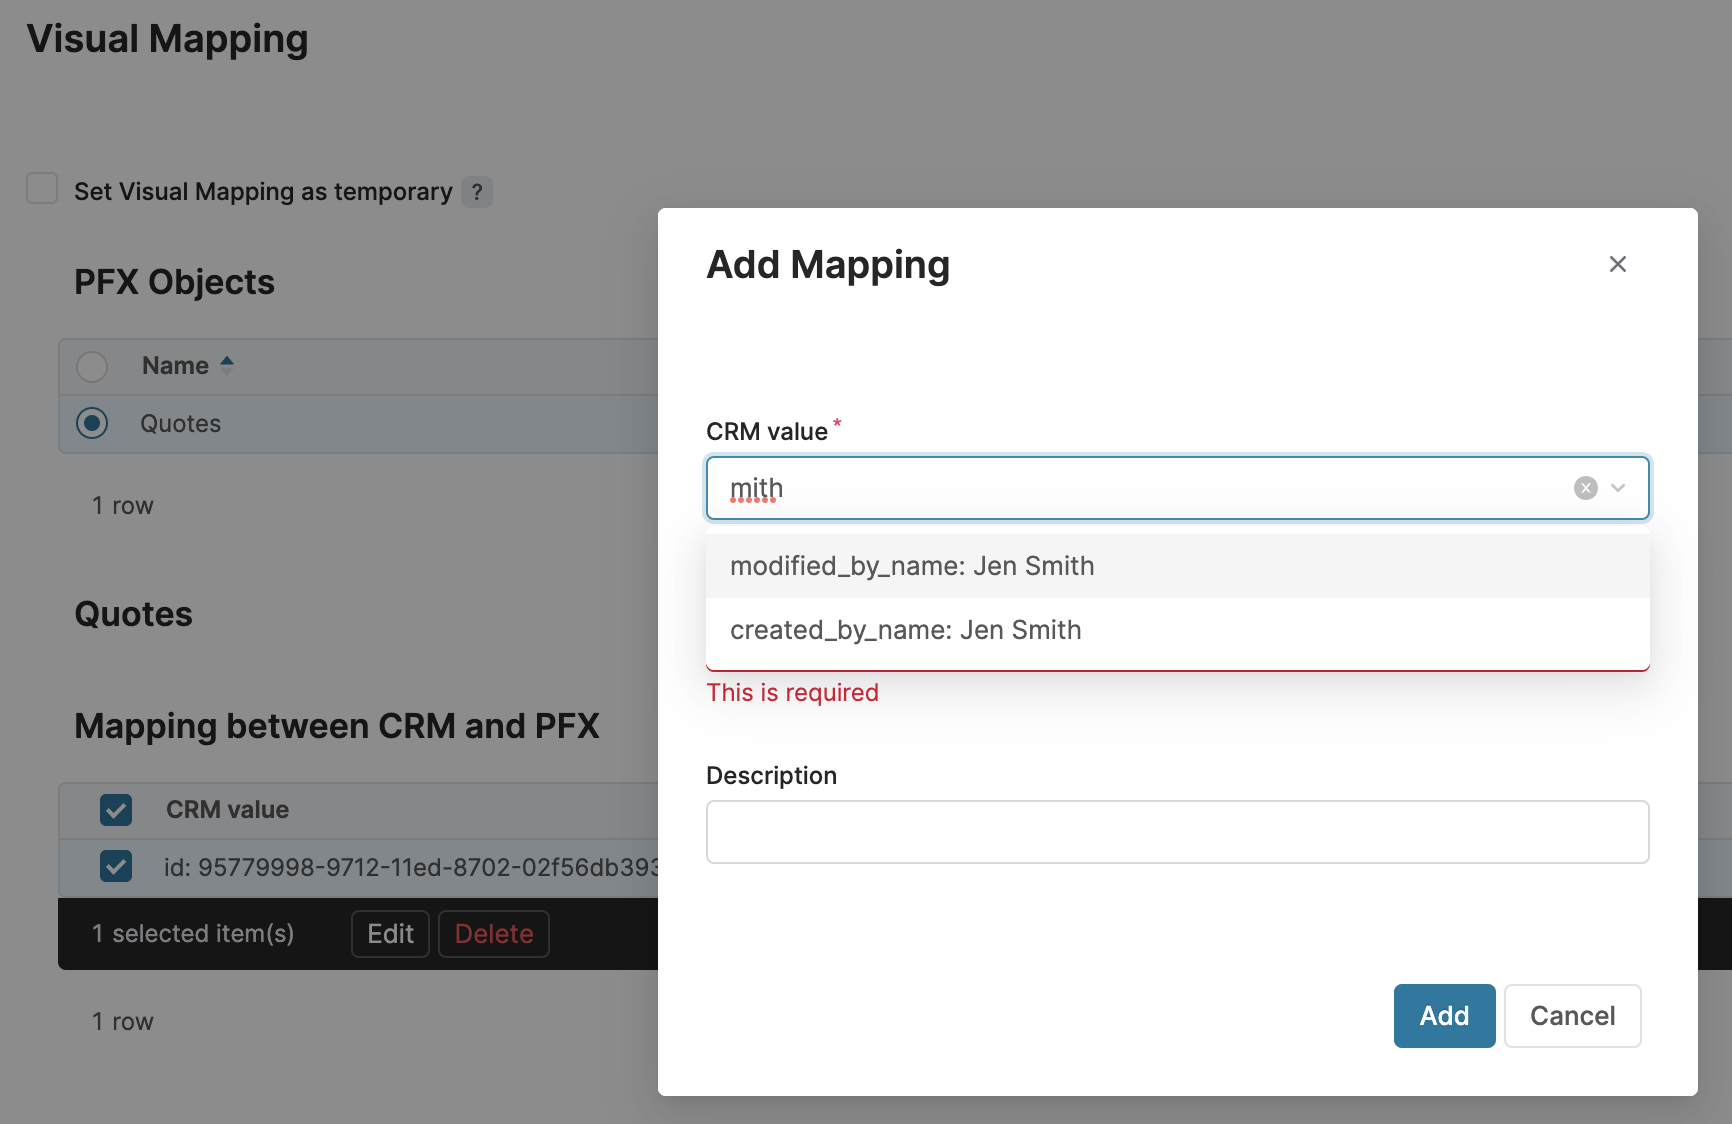Select the Quotes radio button
Viewport: 1732px width, 1124px height.
(92, 423)
